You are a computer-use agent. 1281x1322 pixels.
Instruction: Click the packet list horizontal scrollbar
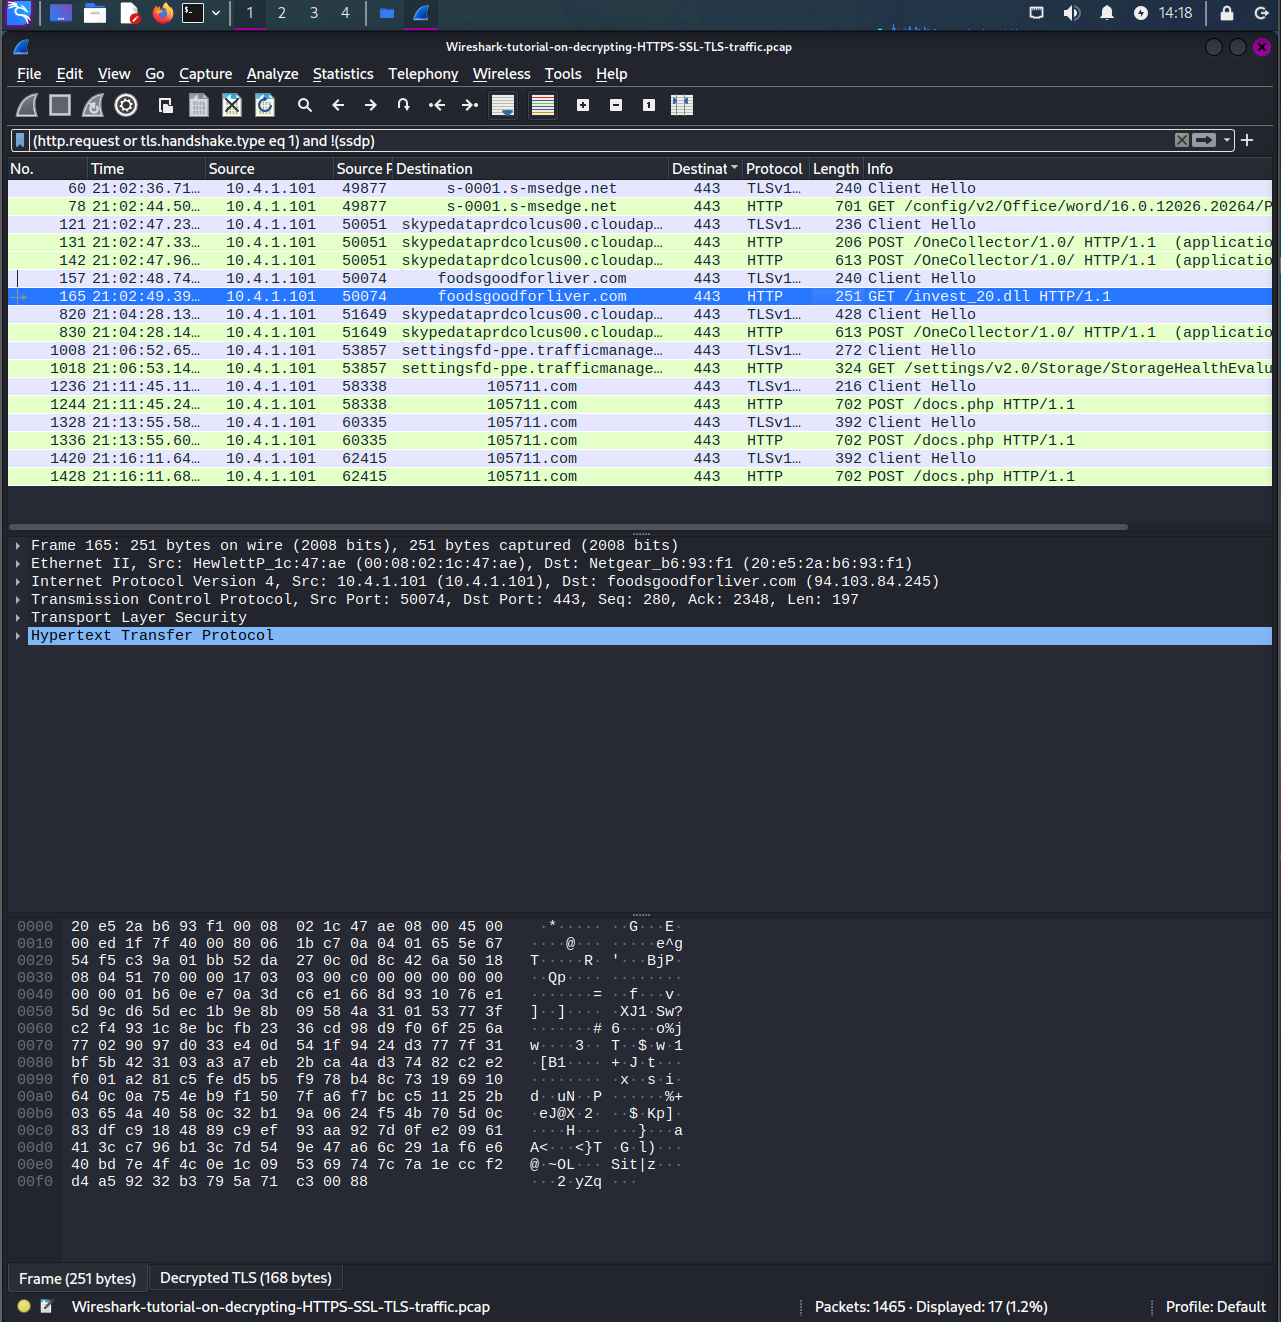pyautogui.click(x=568, y=526)
